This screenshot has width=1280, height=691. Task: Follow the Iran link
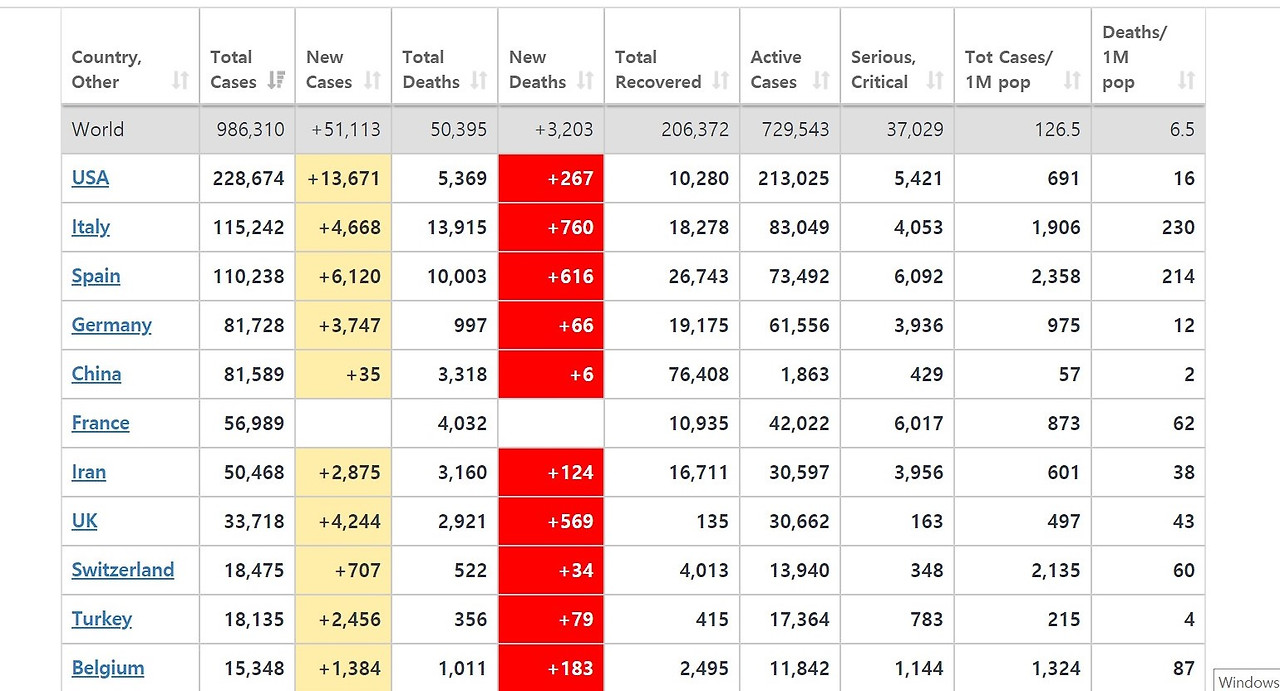pos(88,472)
